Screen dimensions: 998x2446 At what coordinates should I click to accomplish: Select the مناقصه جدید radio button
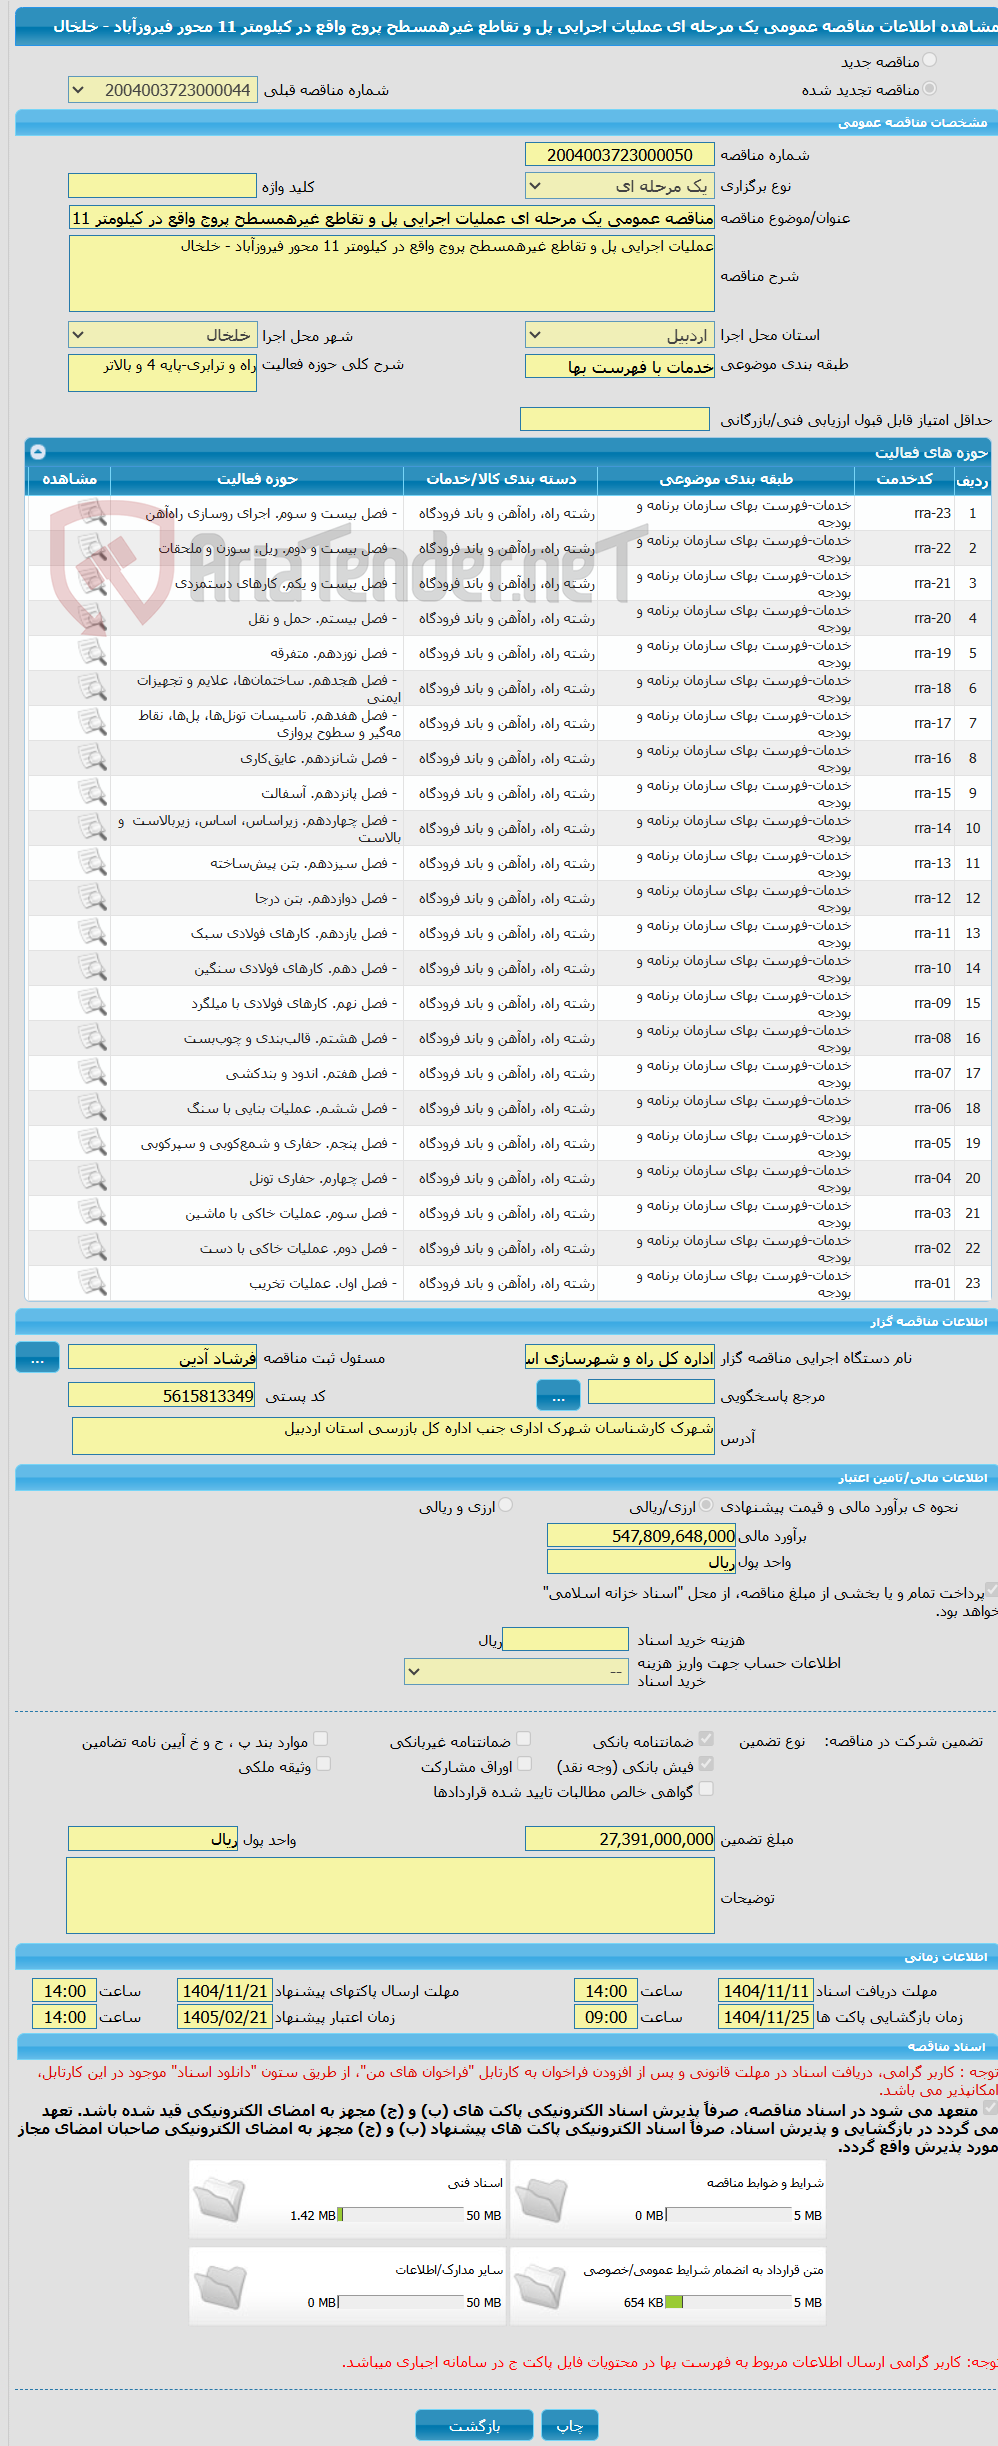pyautogui.click(x=930, y=61)
